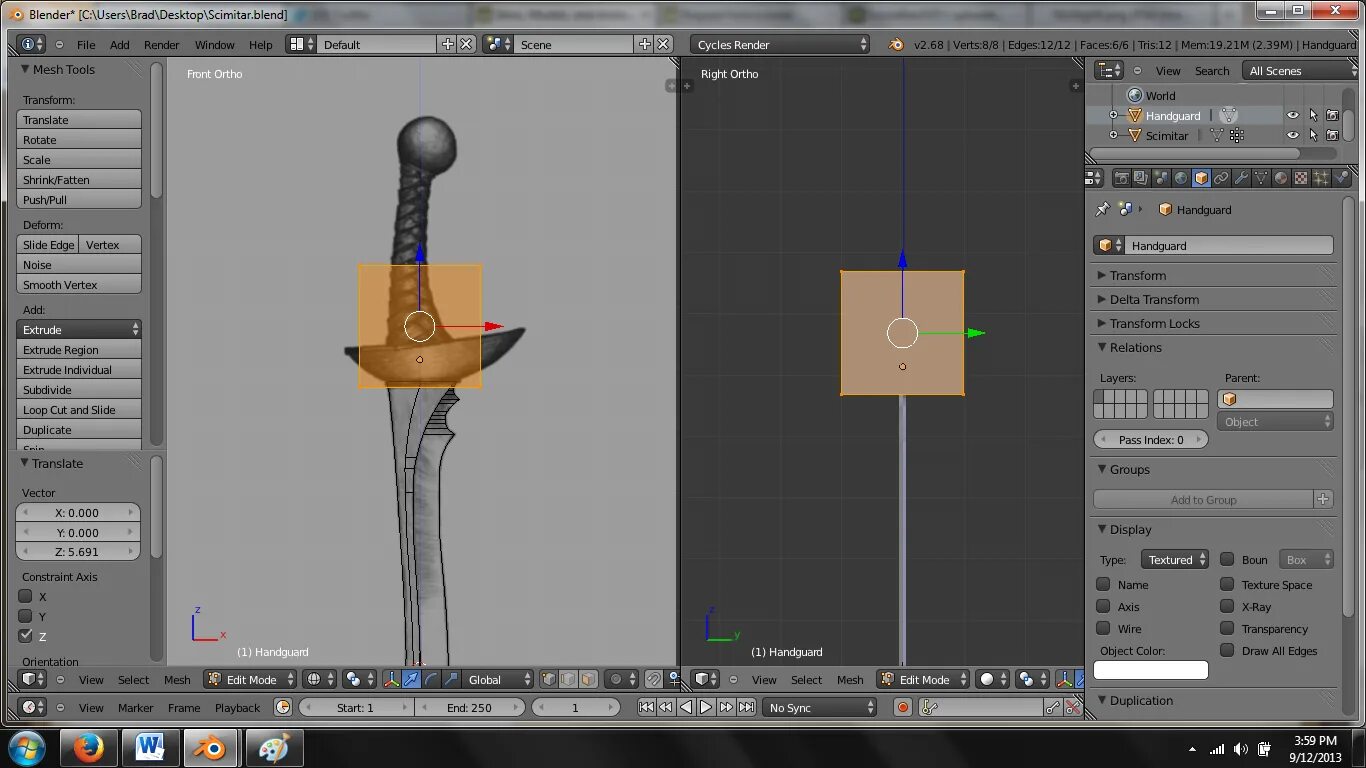Click the timeline preview range clock icon

pos(283,707)
